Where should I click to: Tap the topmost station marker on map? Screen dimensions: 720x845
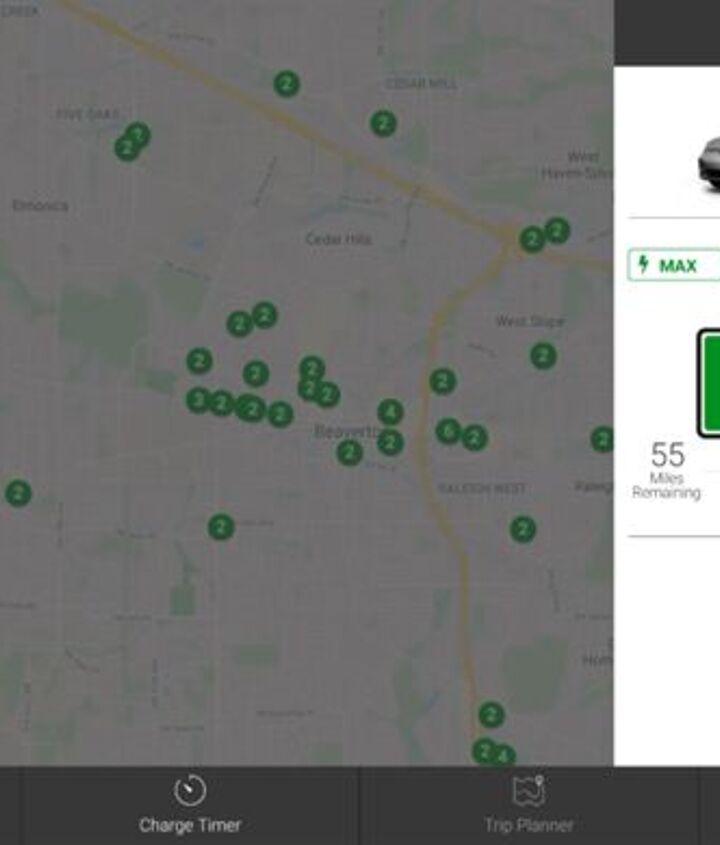tap(287, 84)
